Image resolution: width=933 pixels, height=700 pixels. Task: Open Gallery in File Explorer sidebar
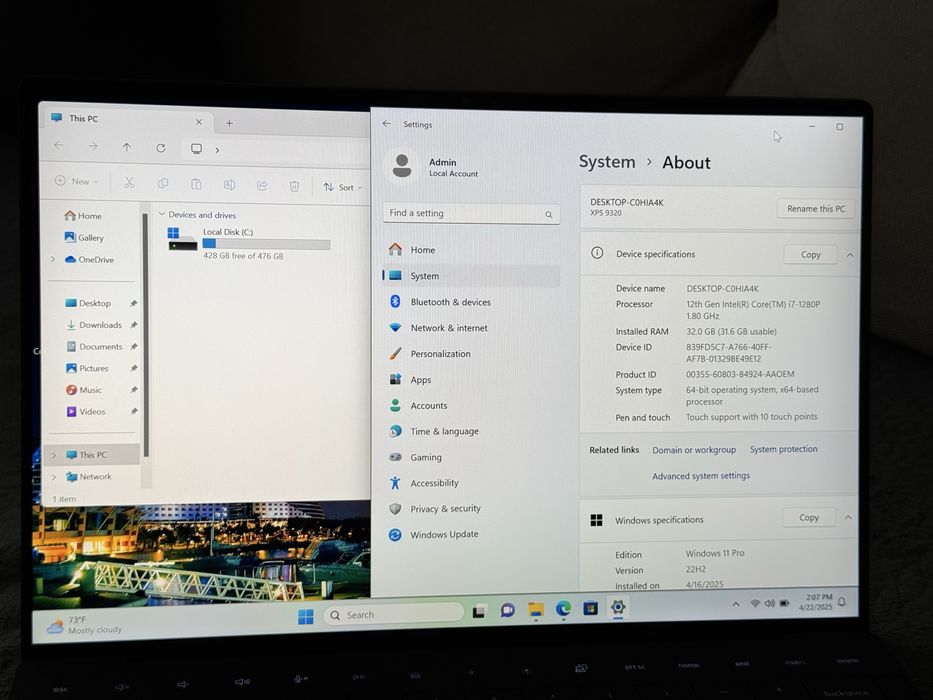pos(84,238)
